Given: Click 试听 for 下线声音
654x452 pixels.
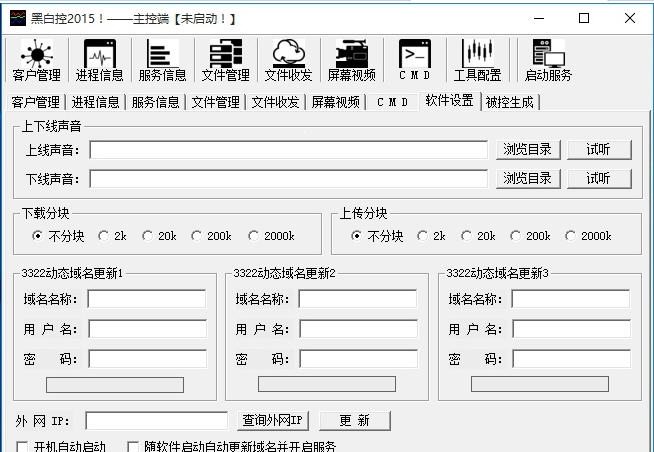Looking at the screenshot, I should pos(599,178).
